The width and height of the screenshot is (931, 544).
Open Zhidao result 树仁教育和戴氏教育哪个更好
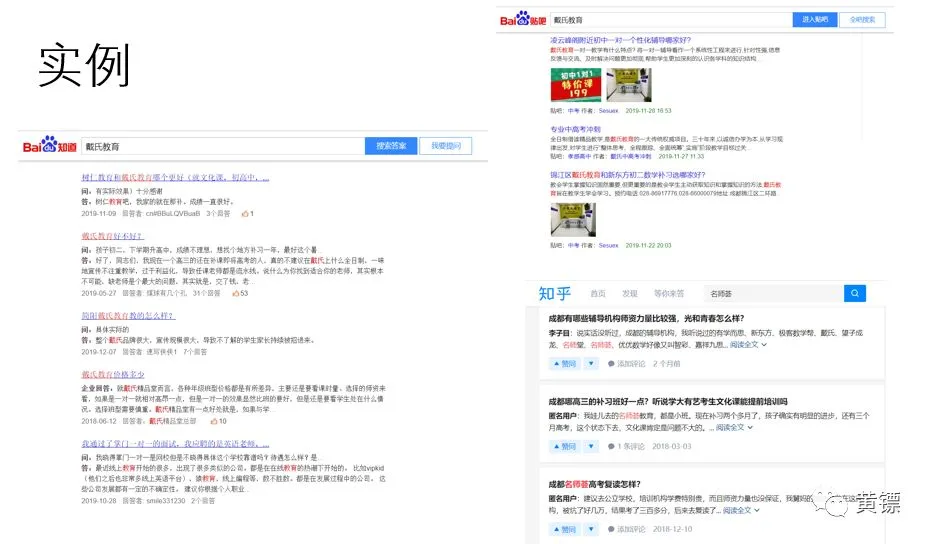coord(175,178)
